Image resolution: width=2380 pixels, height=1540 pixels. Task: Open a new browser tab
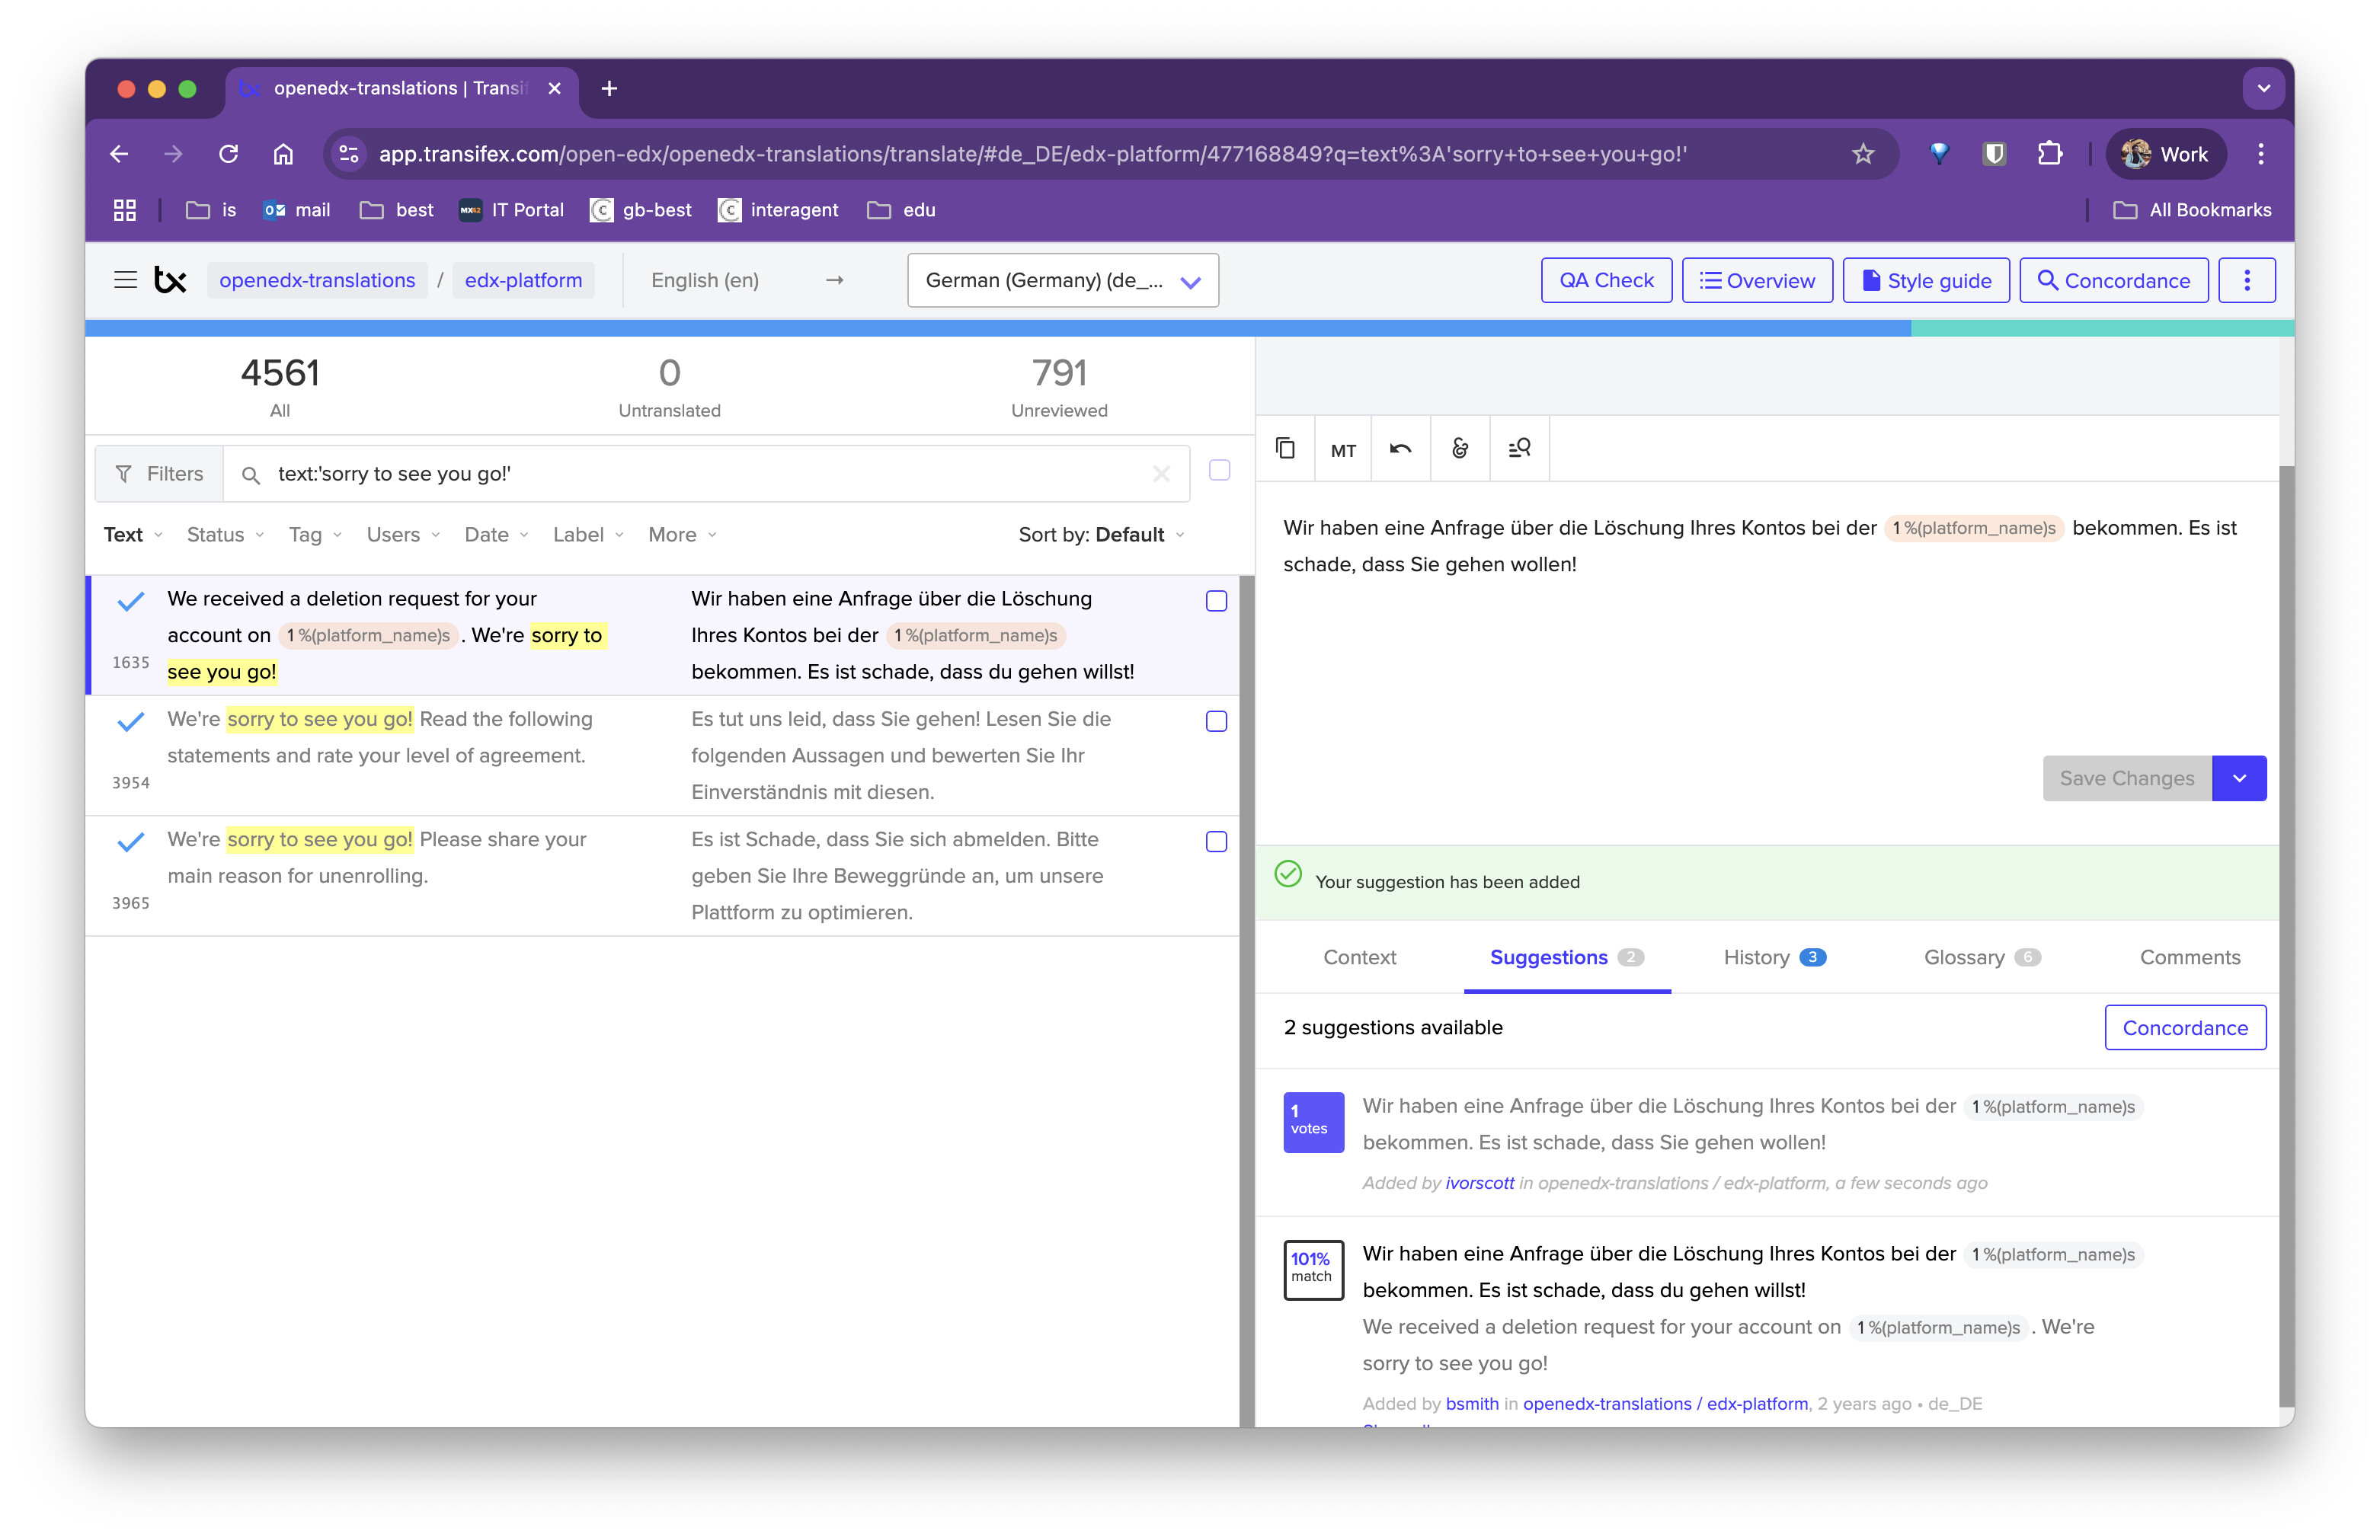(x=609, y=89)
